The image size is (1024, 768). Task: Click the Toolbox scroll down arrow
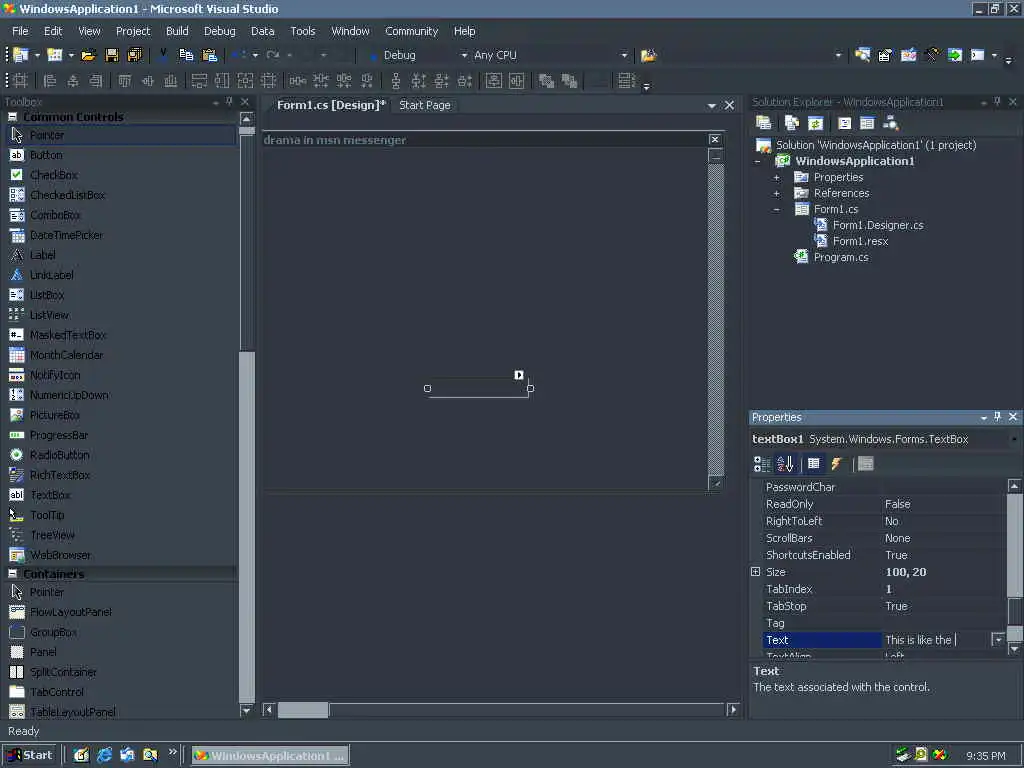tap(246, 711)
